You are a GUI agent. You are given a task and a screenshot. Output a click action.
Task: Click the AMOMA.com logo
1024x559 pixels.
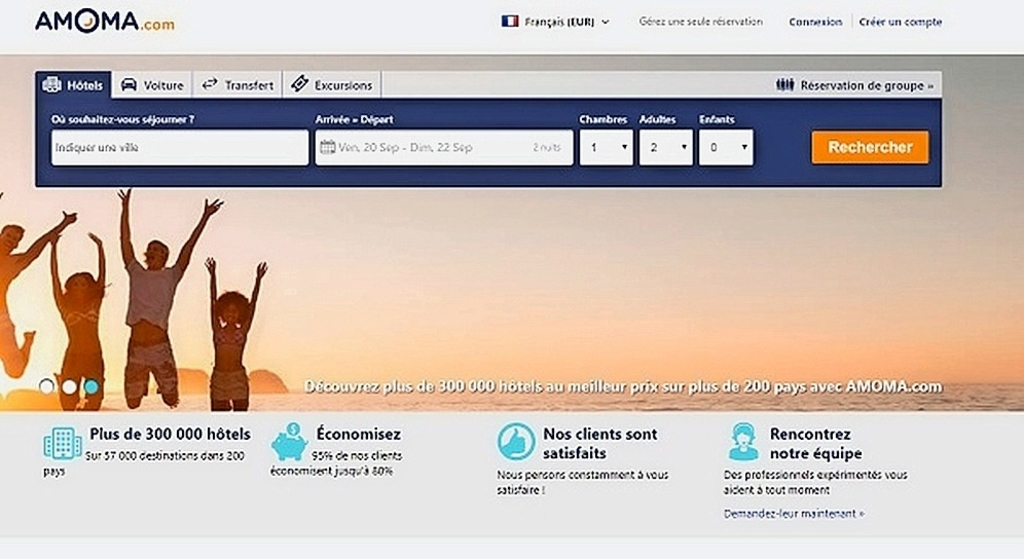tap(103, 22)
